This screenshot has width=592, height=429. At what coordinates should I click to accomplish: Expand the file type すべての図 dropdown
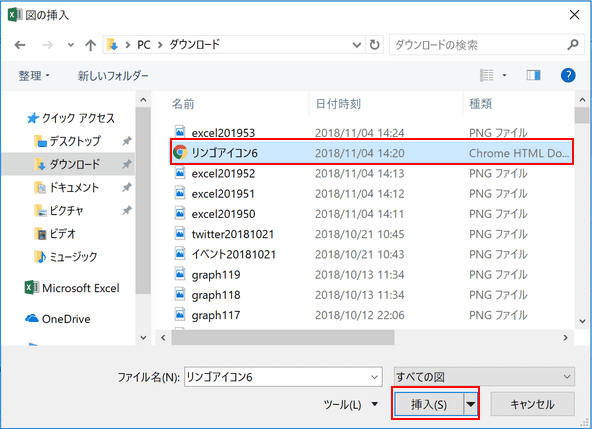coord(484,377)
